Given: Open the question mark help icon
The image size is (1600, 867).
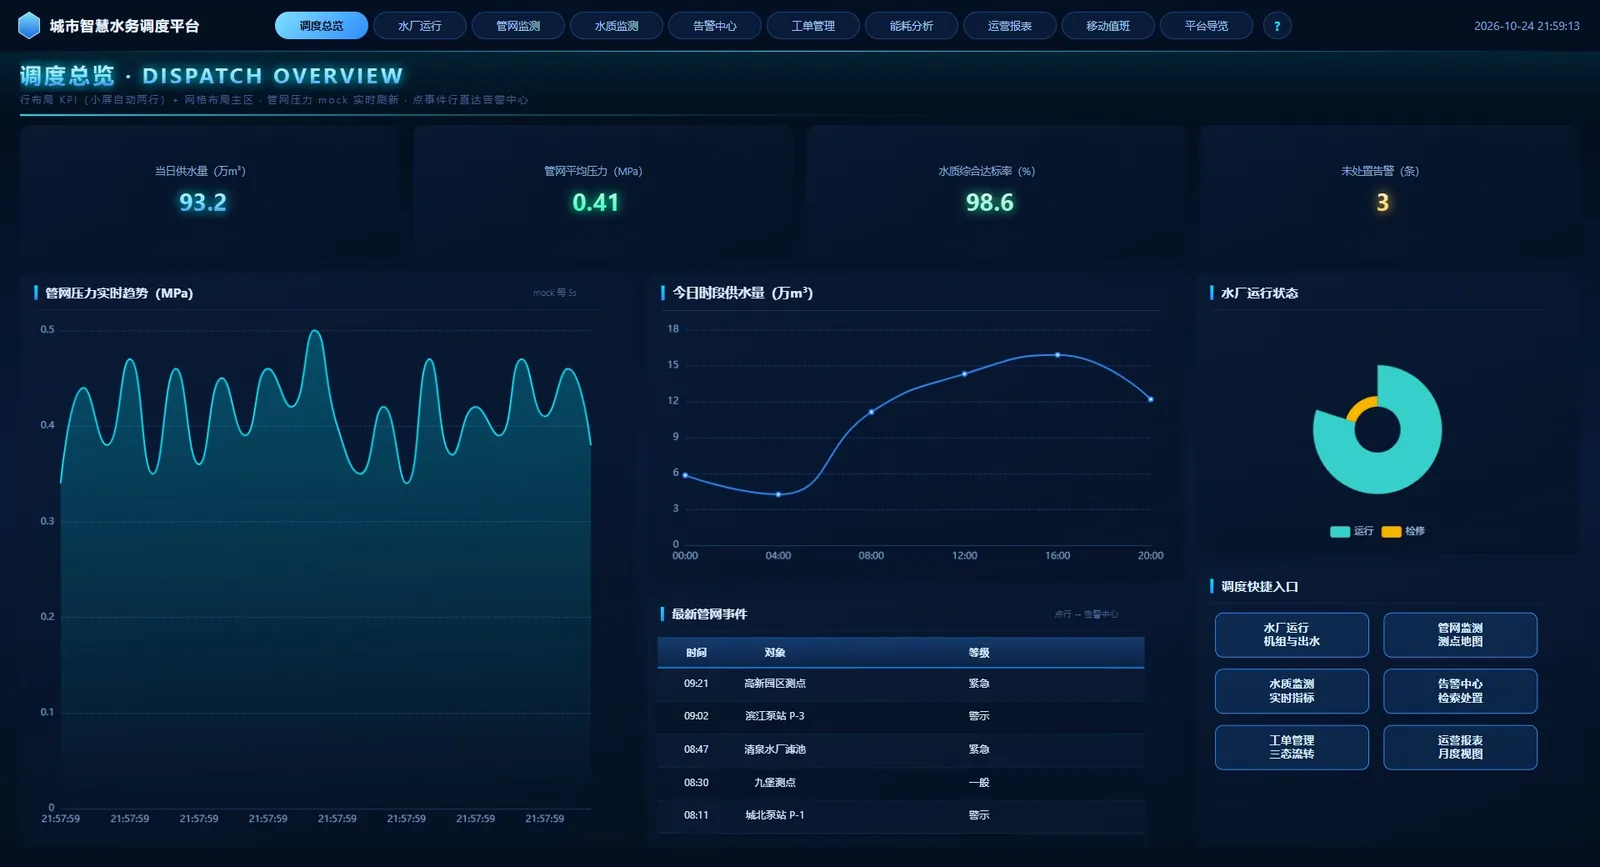Looking at the screenshot, I should tap(1277, 26).
